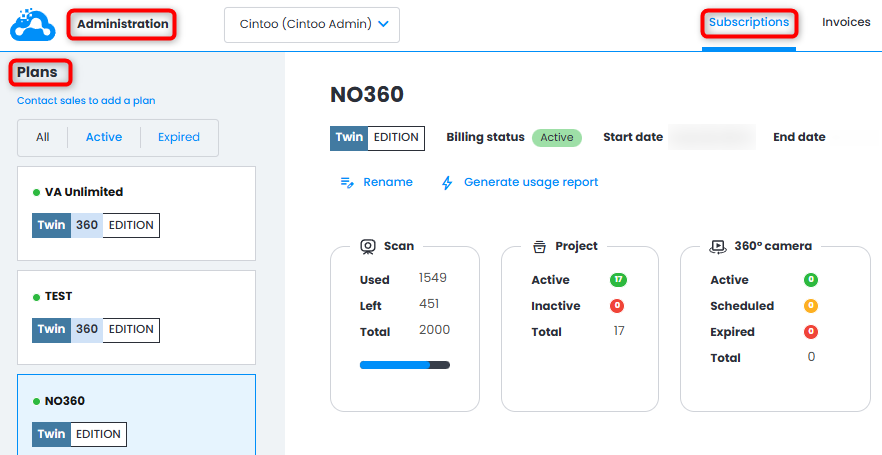Click the Cintoo cloud logo

(33, 24)
